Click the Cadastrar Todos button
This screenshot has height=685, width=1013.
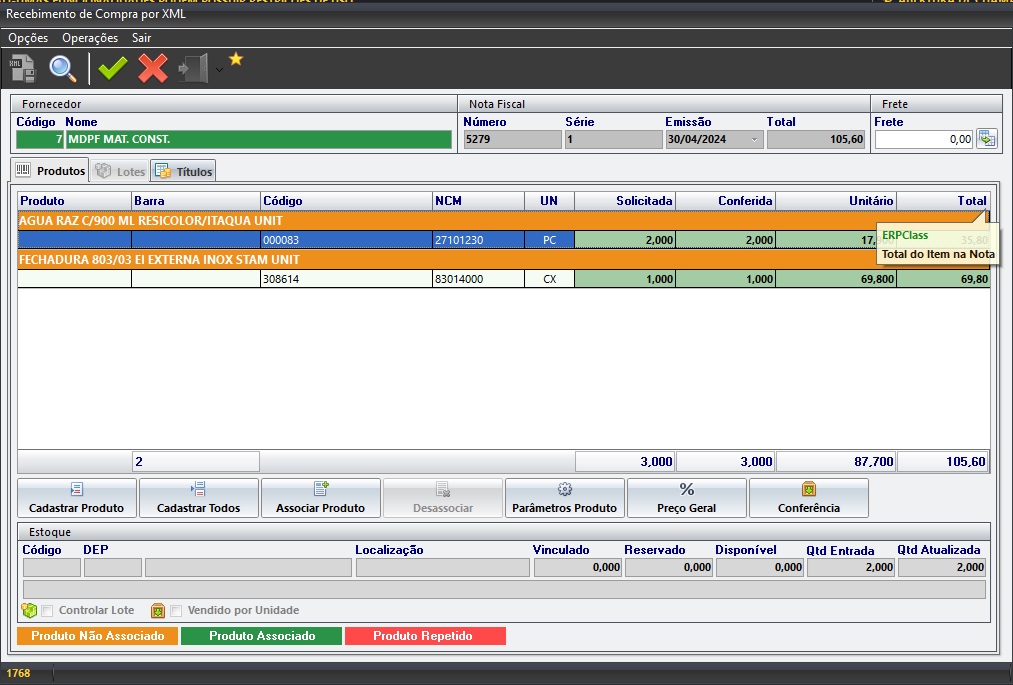coord(198,498)
